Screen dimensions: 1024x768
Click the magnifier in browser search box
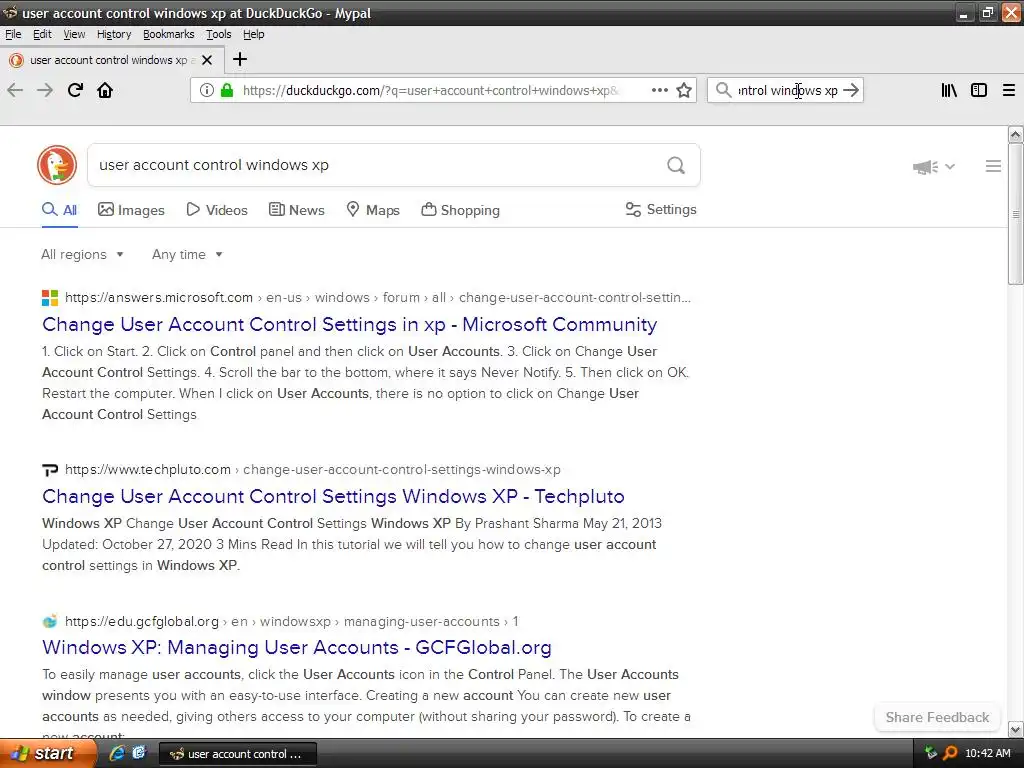tap(723, 90)
